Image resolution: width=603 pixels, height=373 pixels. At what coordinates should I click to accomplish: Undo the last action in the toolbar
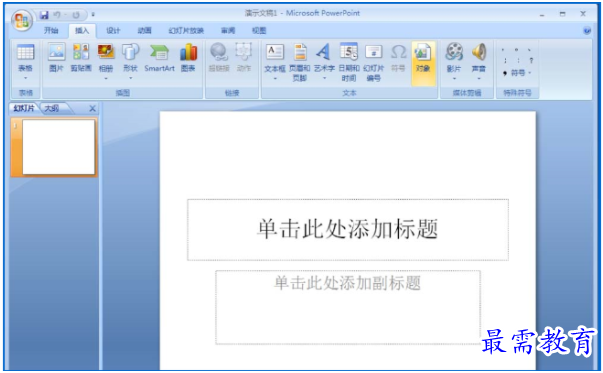point(57,15)
